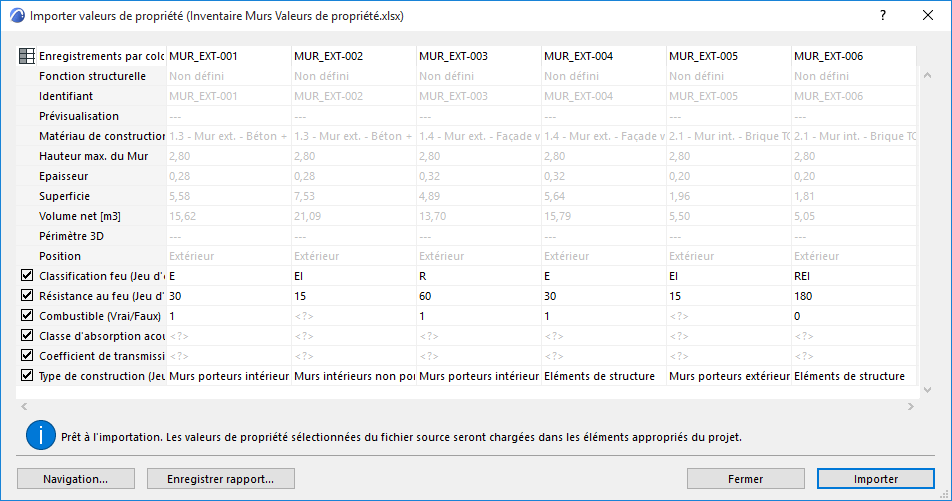The width and height of the screenshot is (952, 501).
Task: Select the Position row label
Action: pos(60,256)
